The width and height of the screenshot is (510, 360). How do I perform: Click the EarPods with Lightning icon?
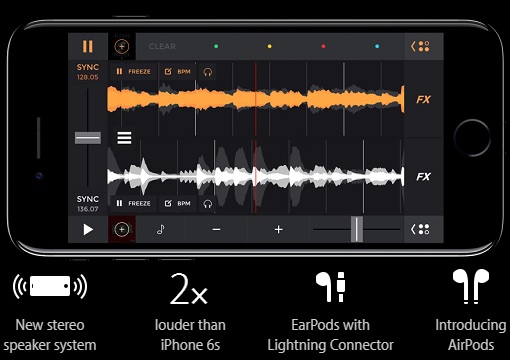[x=330, y=287]
